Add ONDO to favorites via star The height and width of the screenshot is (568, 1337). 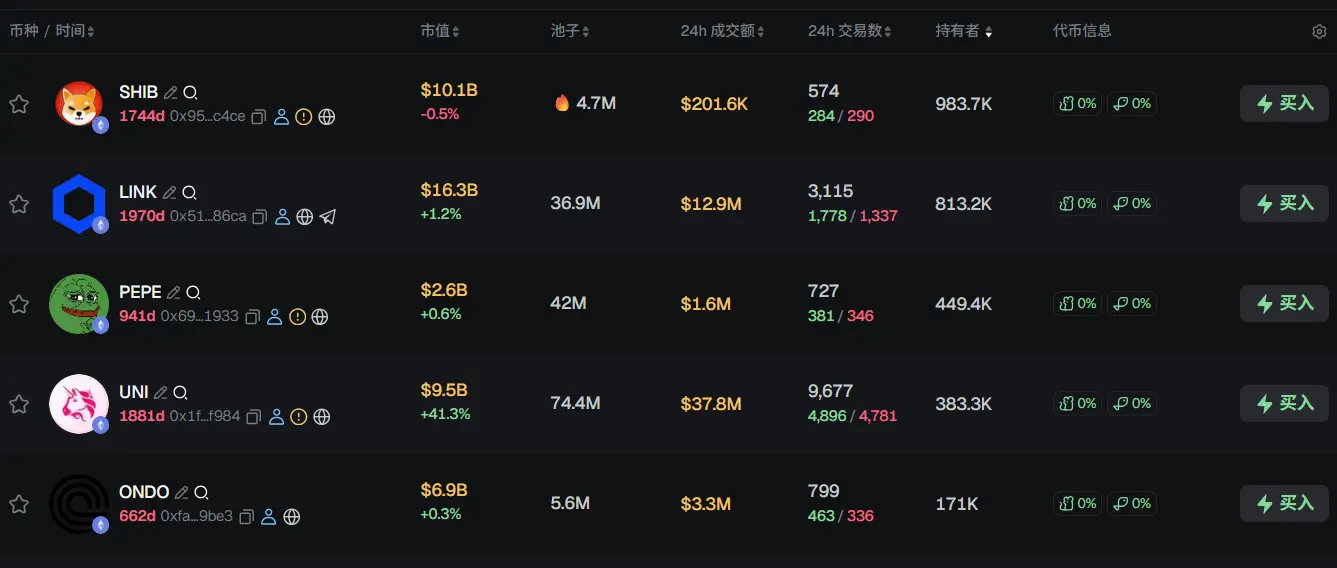tap(19, 504)
